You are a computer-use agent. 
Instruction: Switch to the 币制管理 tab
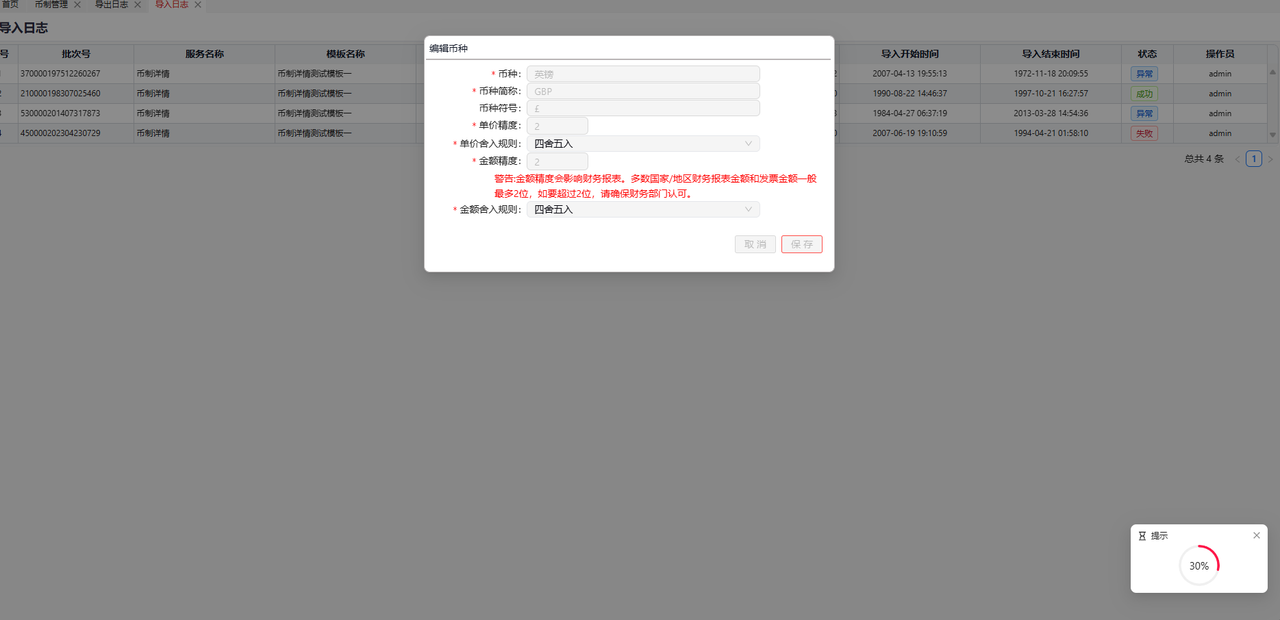(51, 5)
